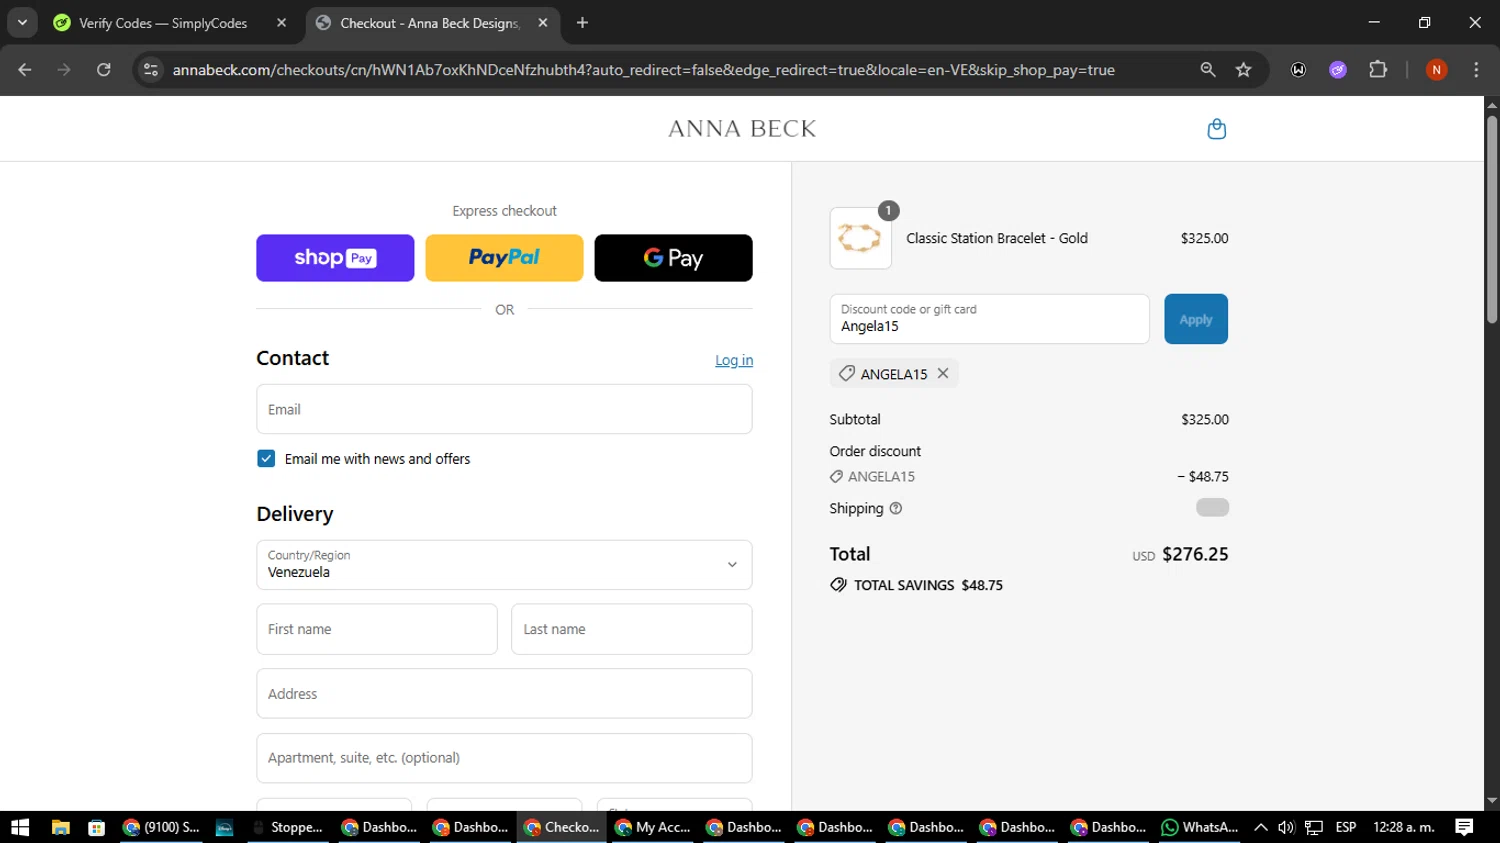Show hidden tray icons chevron
Screen dimensions: 1500x843
coord(1261,827)
